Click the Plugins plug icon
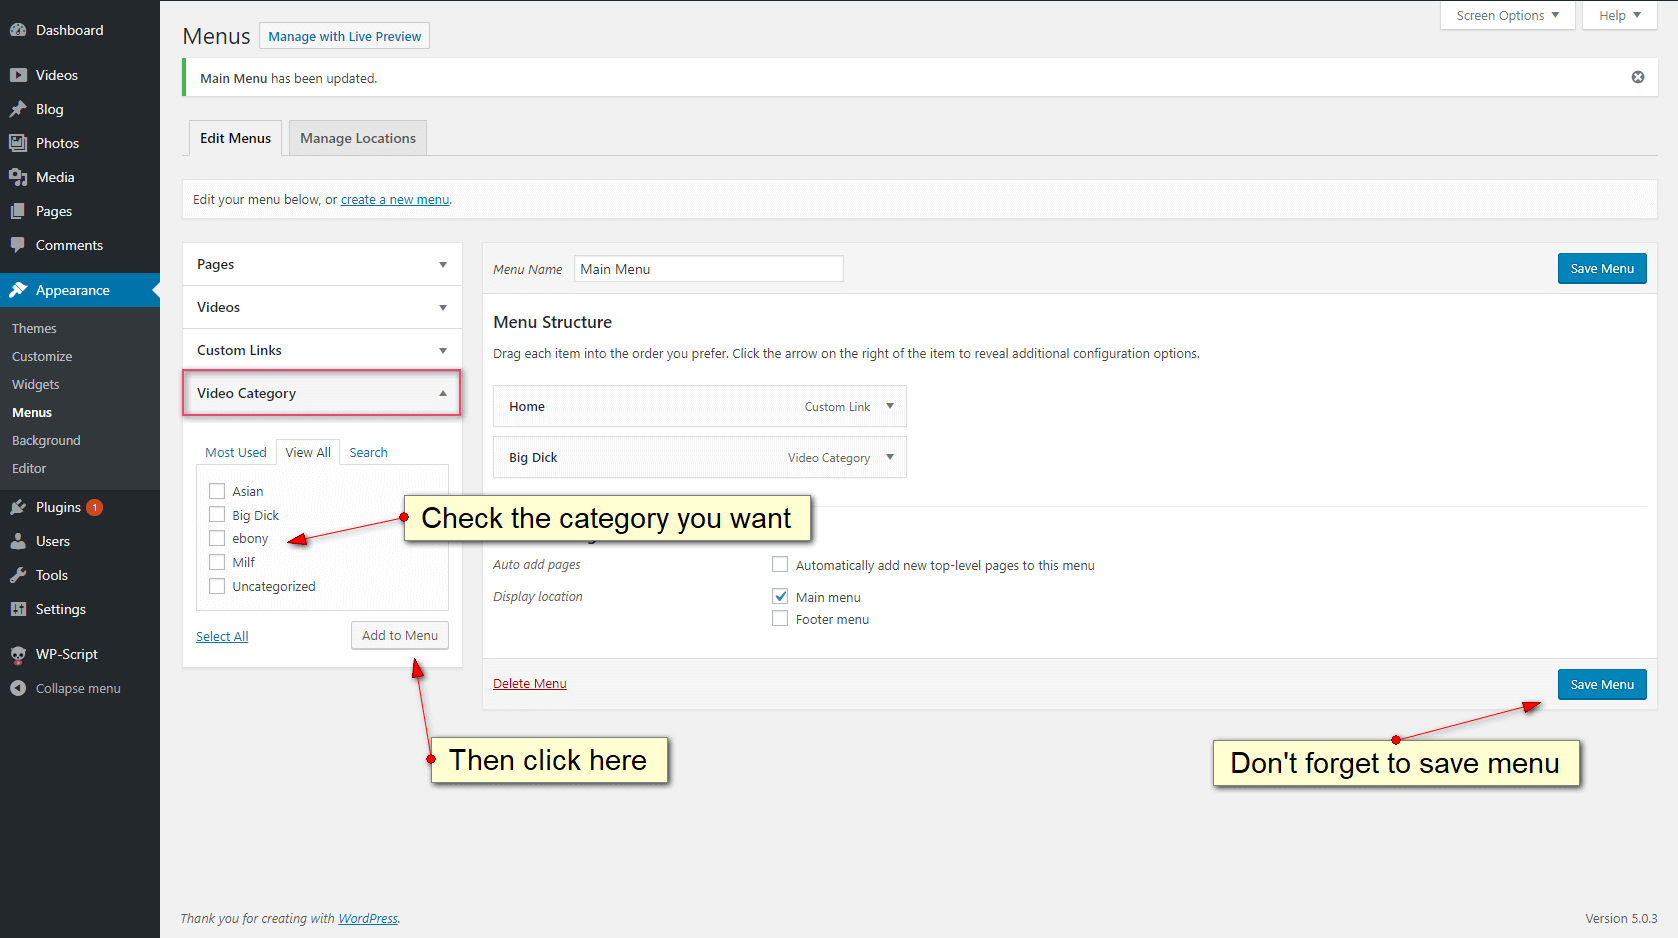Viewport: 1678px width, 938px height. pyautogui.click(x=18, y=507)
